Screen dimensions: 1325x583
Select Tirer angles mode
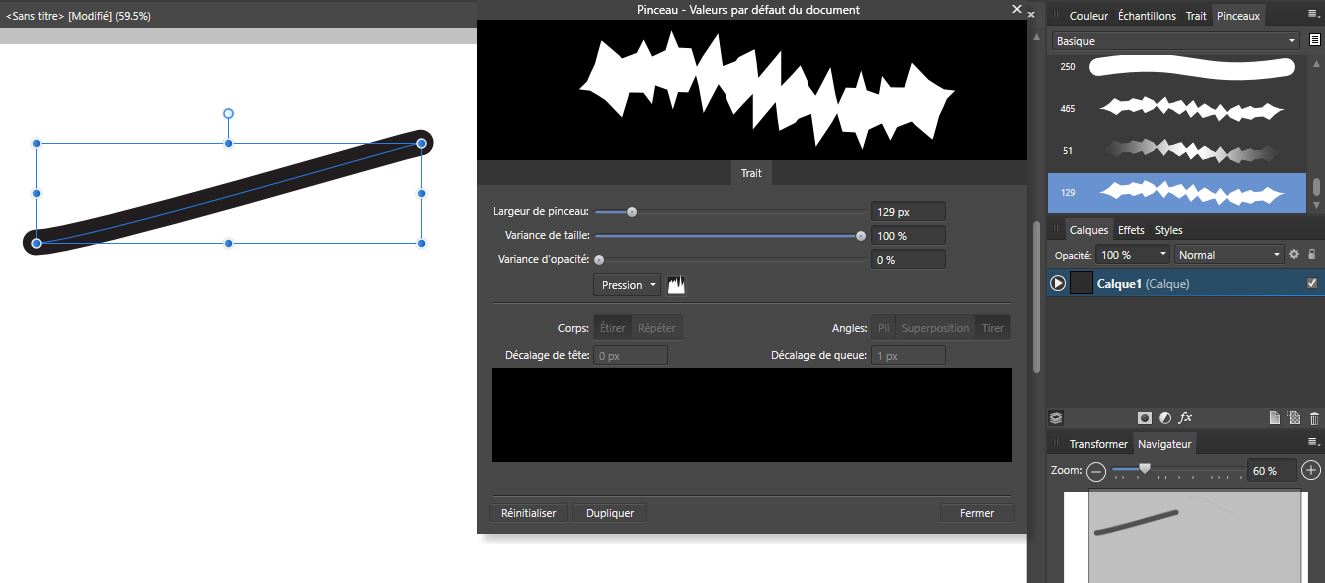point(993,328)
